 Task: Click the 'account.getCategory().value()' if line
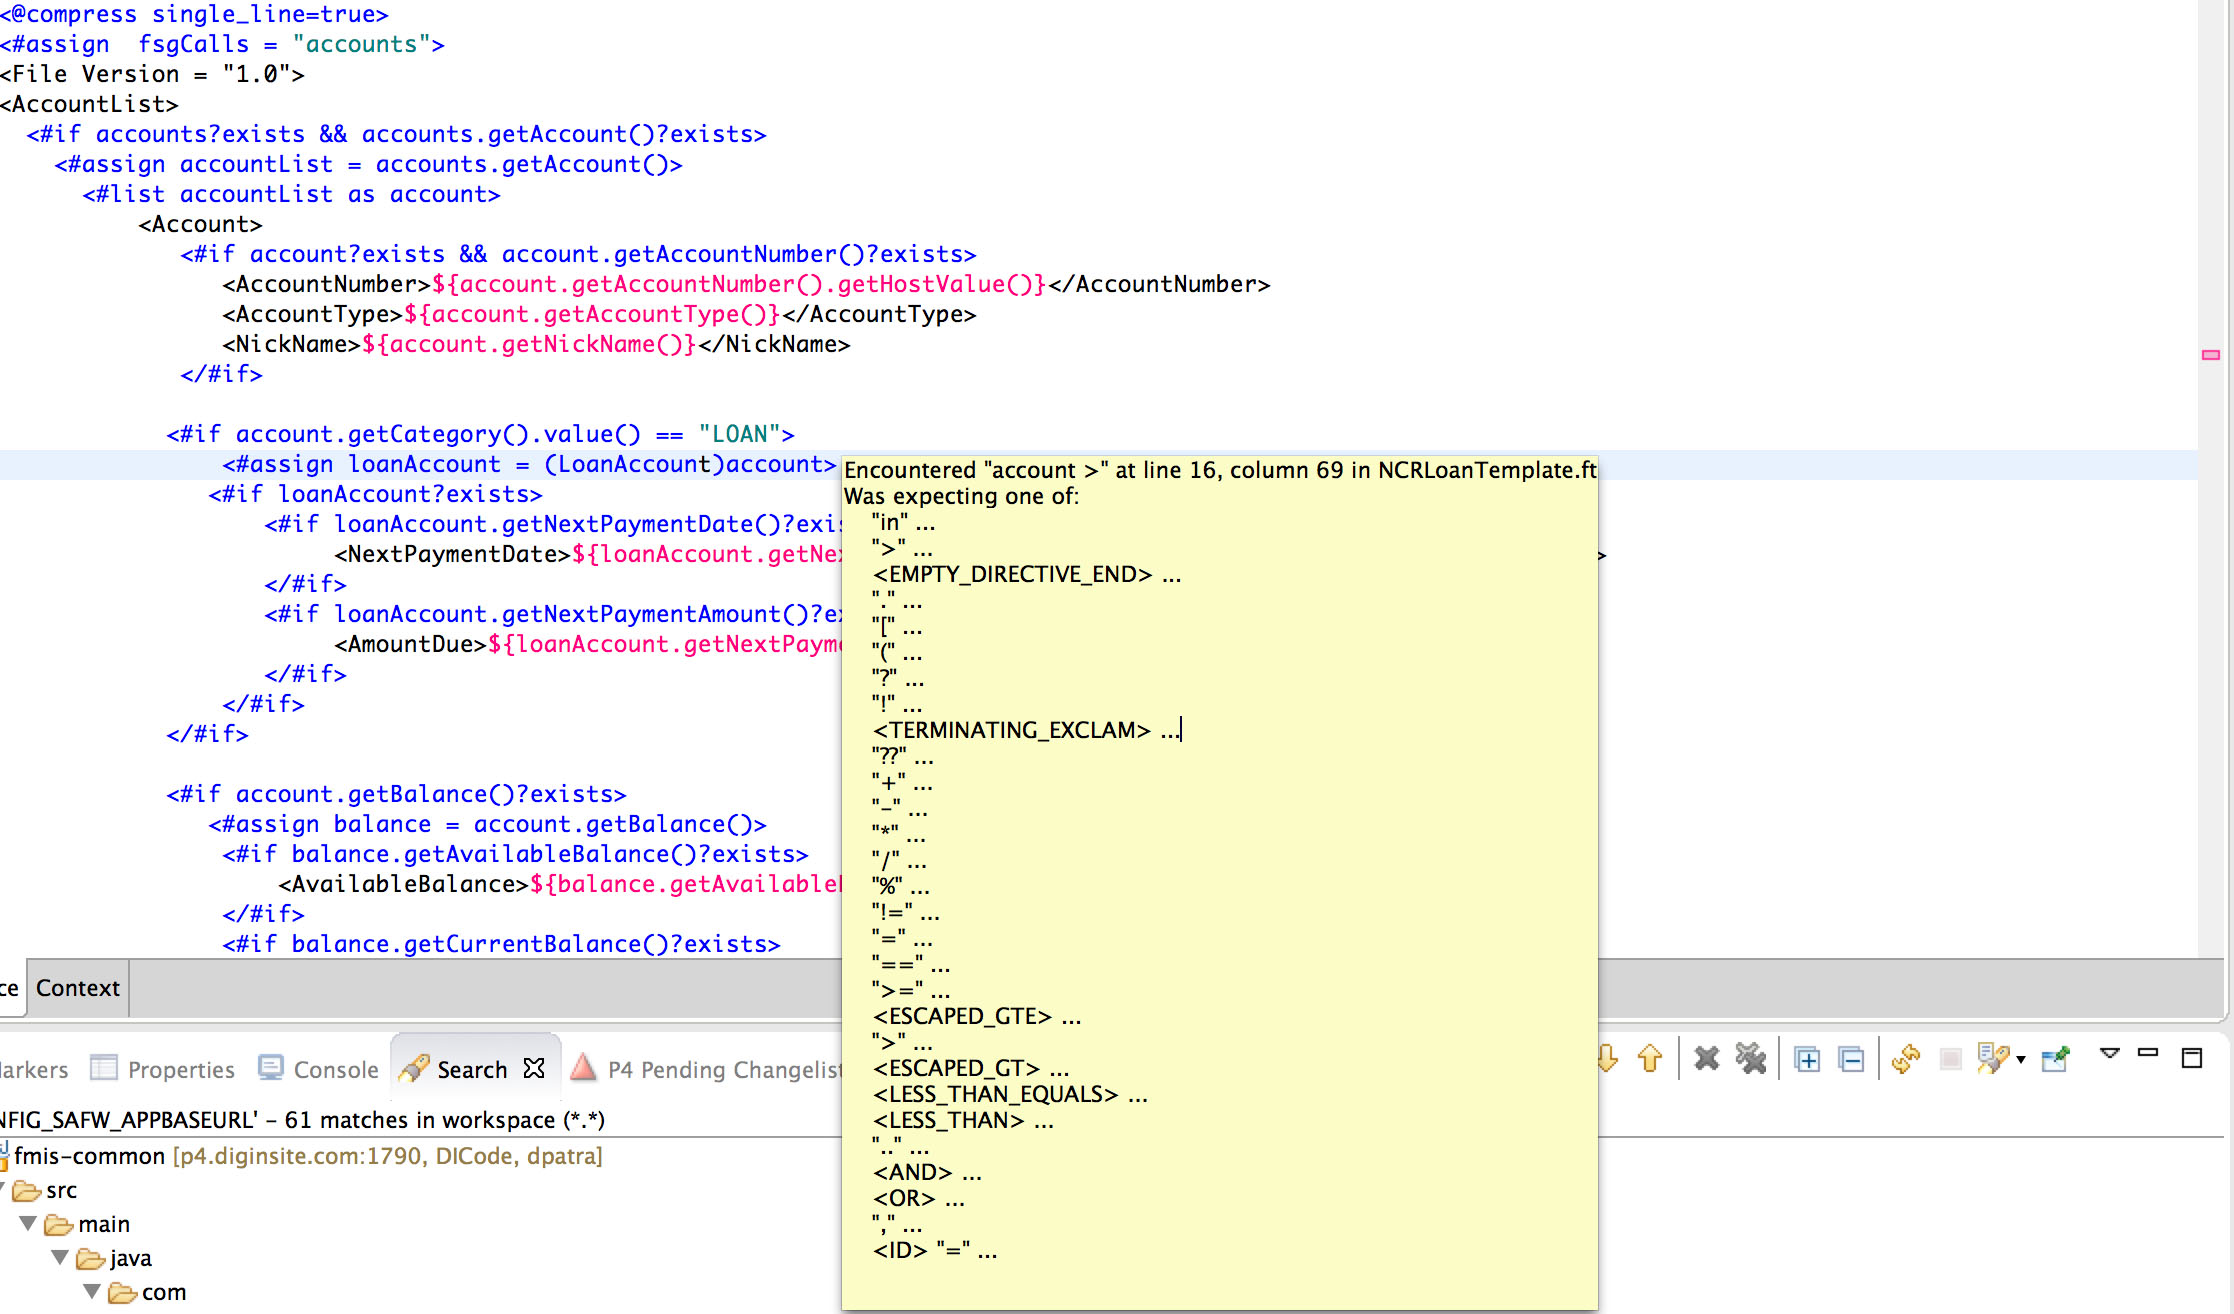480,434
